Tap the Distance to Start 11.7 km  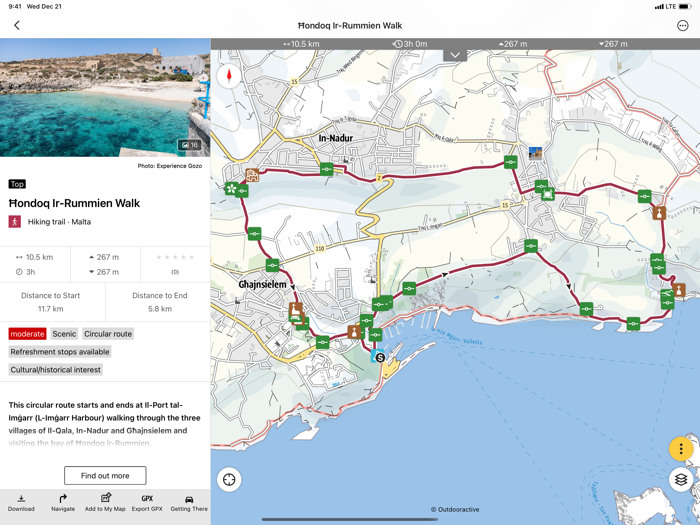[50, 302]
